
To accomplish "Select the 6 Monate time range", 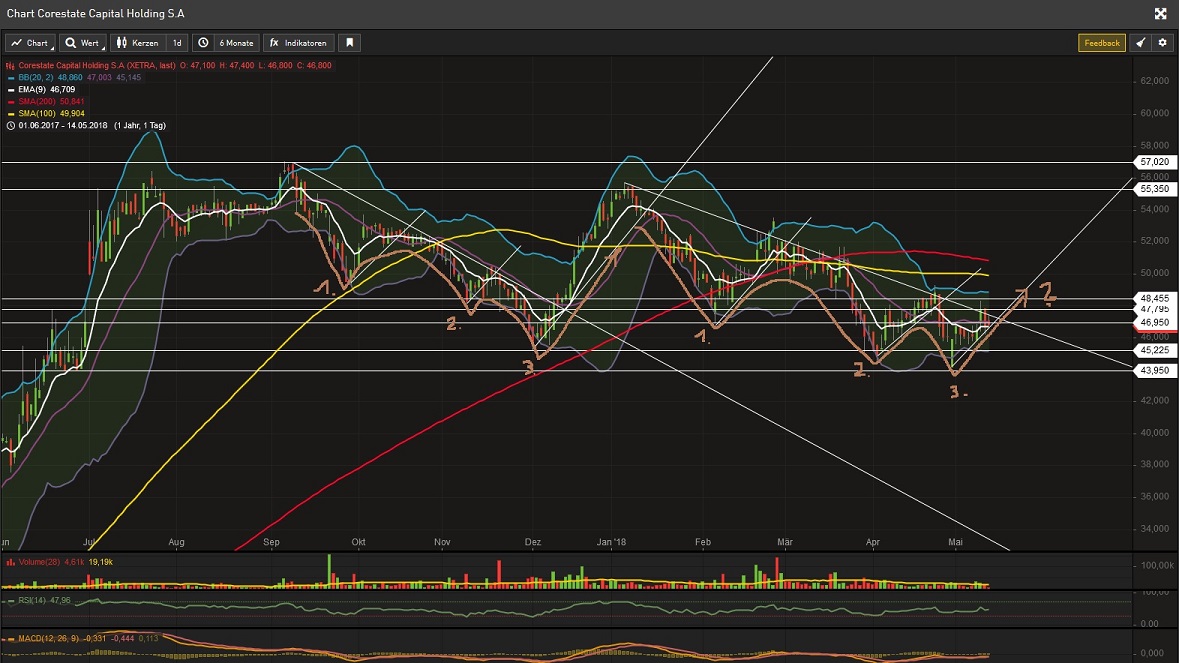I will click(x=236, y=43).
